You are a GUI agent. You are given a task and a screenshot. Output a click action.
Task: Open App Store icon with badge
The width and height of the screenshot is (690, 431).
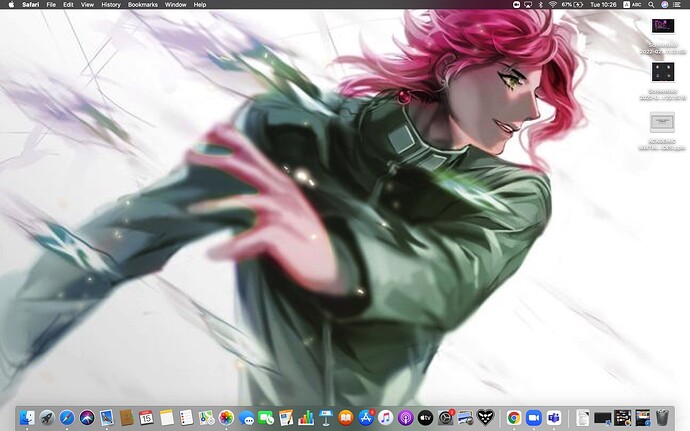[x=366, y=417]
